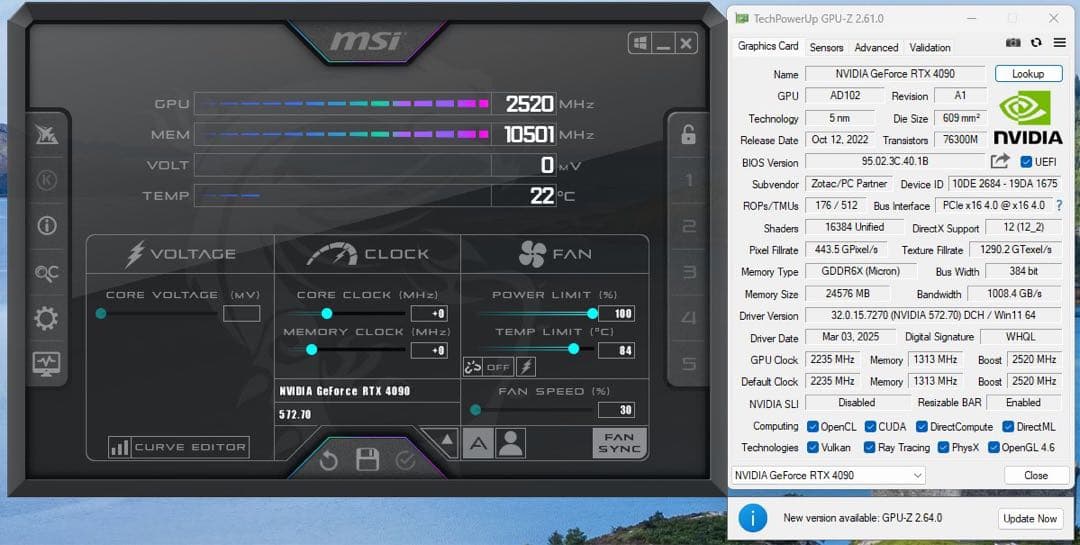Image resolution: width=1080 pixels, height=545 pixels.
Task: Switch to the Validation tab
Action: coord(930,48)
